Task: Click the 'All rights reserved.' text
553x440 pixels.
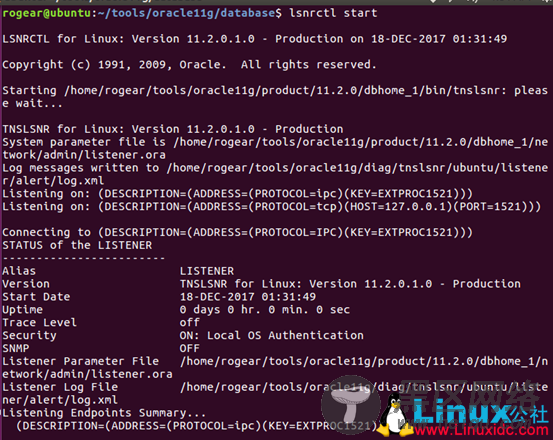Action: click(x=309, y=65)
